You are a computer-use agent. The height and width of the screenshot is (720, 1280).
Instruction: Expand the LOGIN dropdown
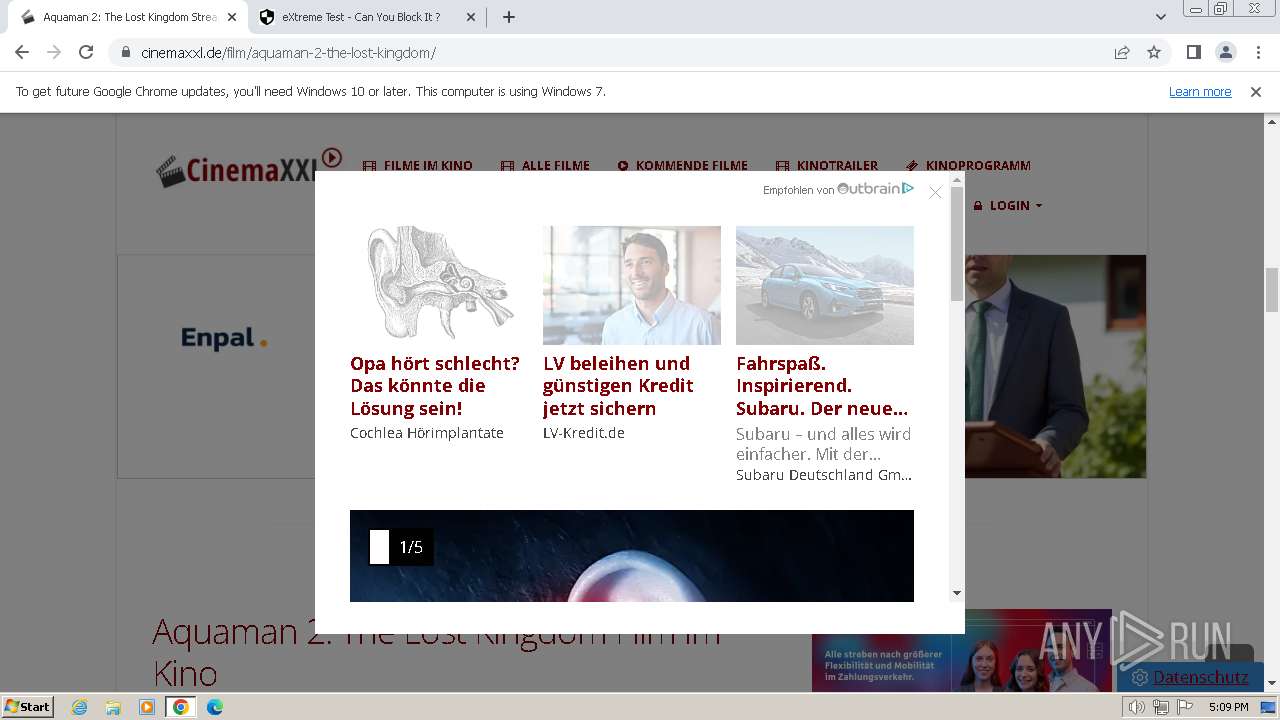(x=1008, y=206)
